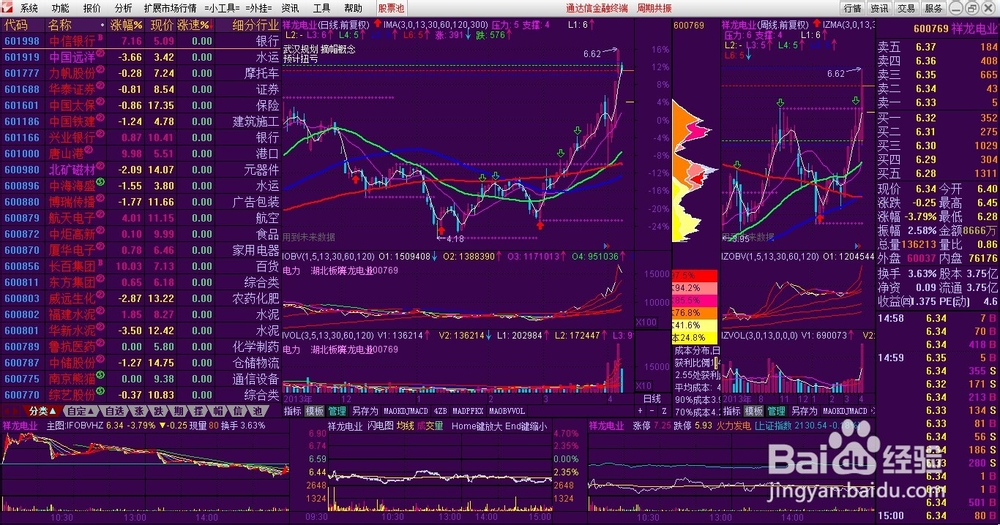
Task: Sort the list by 涨速% column header
Action: coord(195,26)
